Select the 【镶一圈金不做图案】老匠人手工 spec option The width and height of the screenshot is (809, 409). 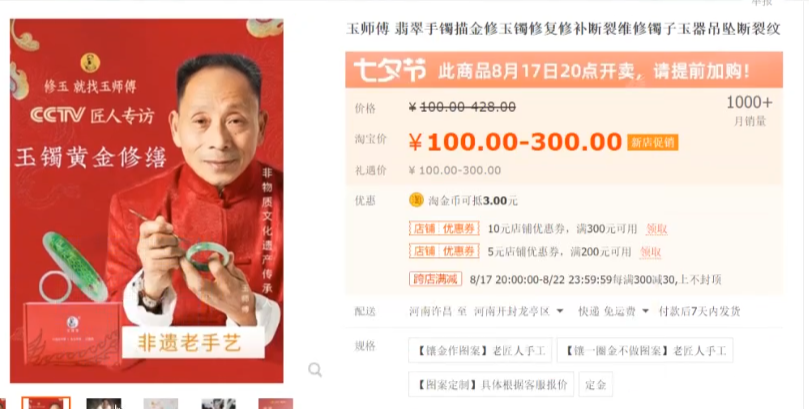[645, 351]
